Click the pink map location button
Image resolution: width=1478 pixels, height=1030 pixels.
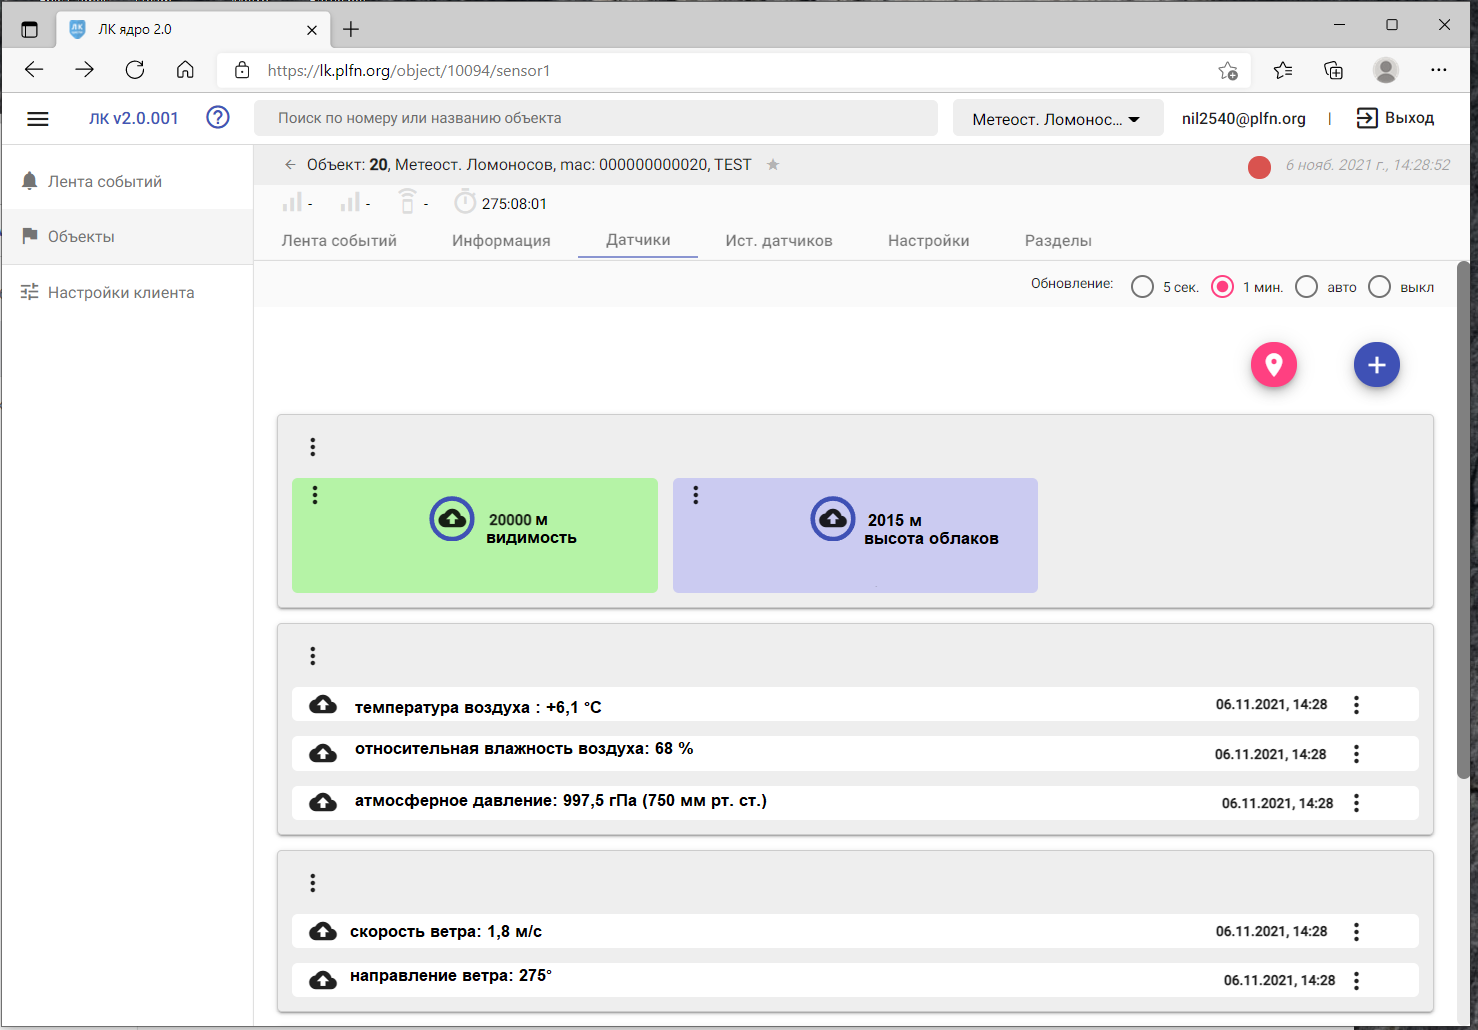[x=1274, y=365]
